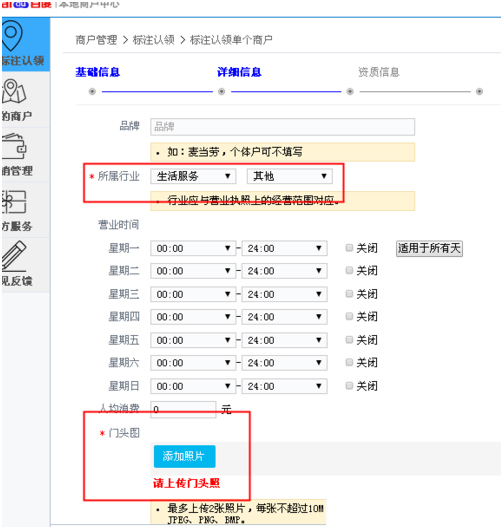Open the 标注认领 location pin sidebar icon
The width and height of the screenshot is (504, 527).
click(13, 36)
